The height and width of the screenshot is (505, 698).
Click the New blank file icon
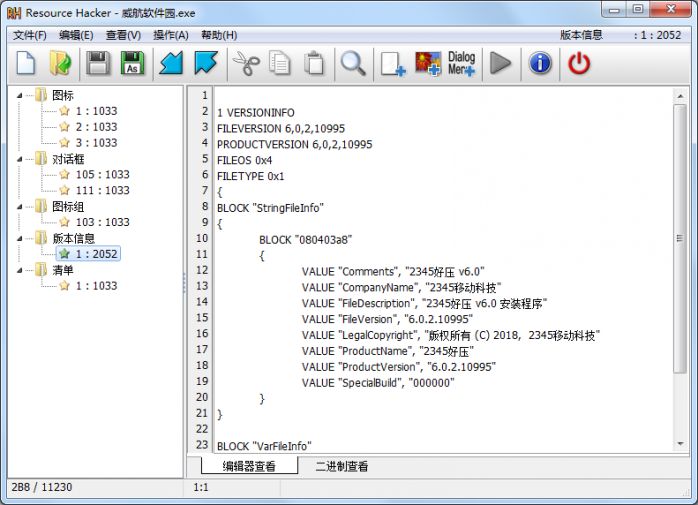click(26, 63)
